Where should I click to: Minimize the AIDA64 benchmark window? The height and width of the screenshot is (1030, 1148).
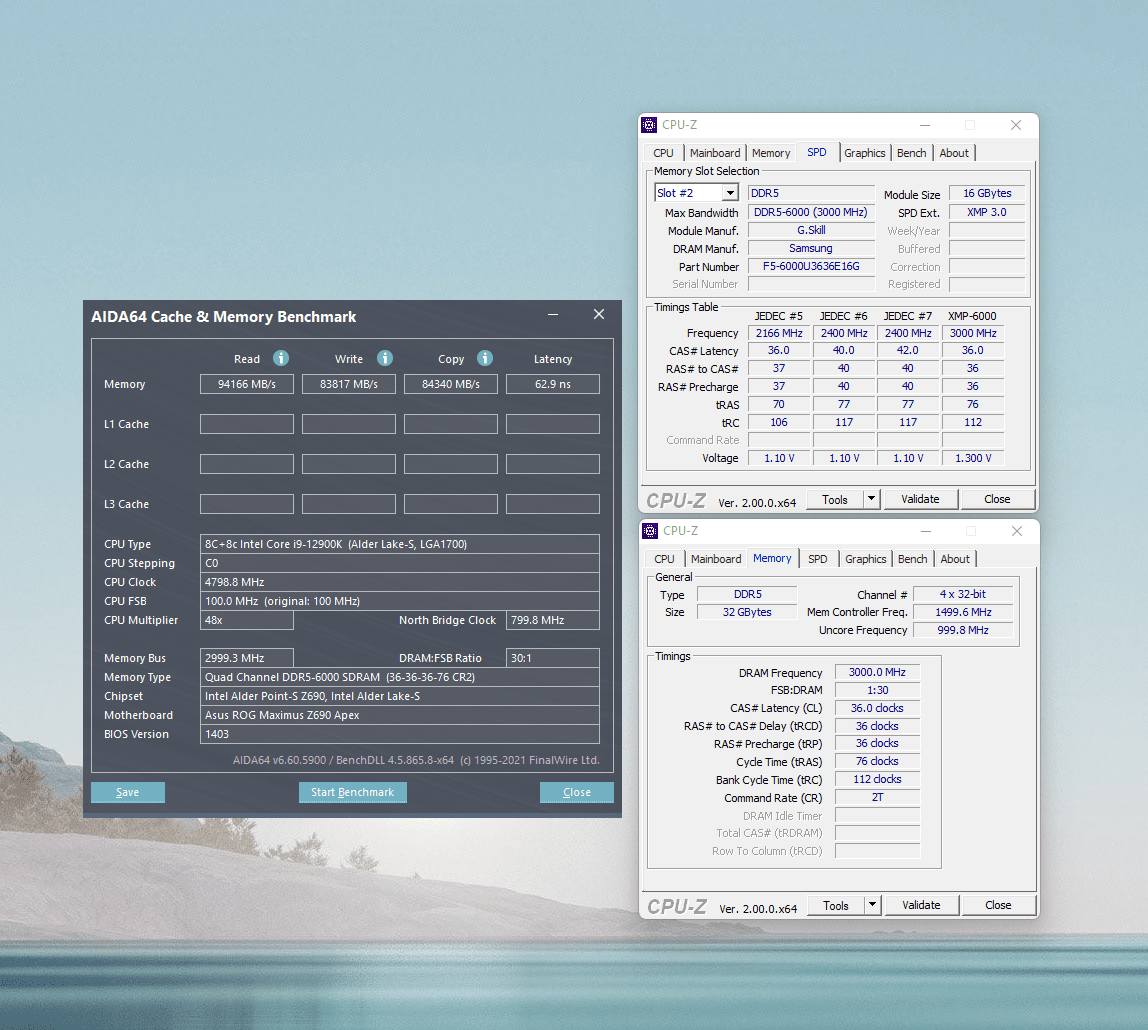[x=553, y=315]
